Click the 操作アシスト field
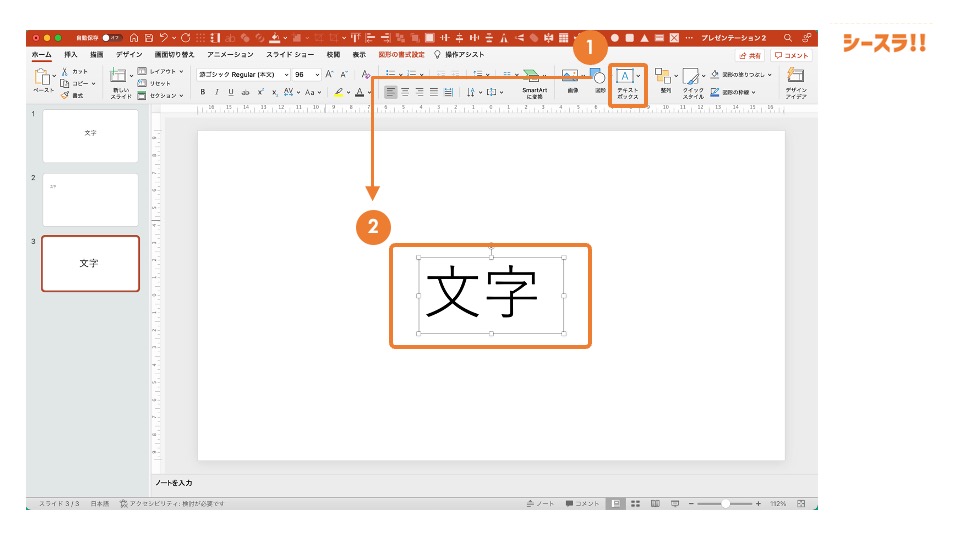 459,54
